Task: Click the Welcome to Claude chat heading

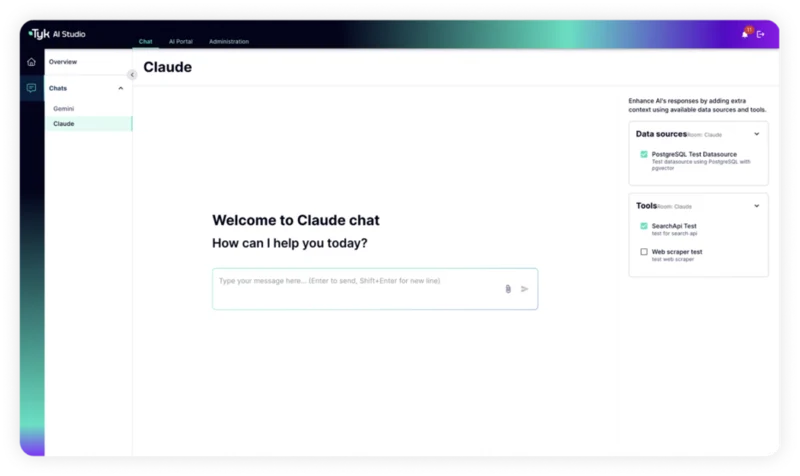Action: coord(296,220)
